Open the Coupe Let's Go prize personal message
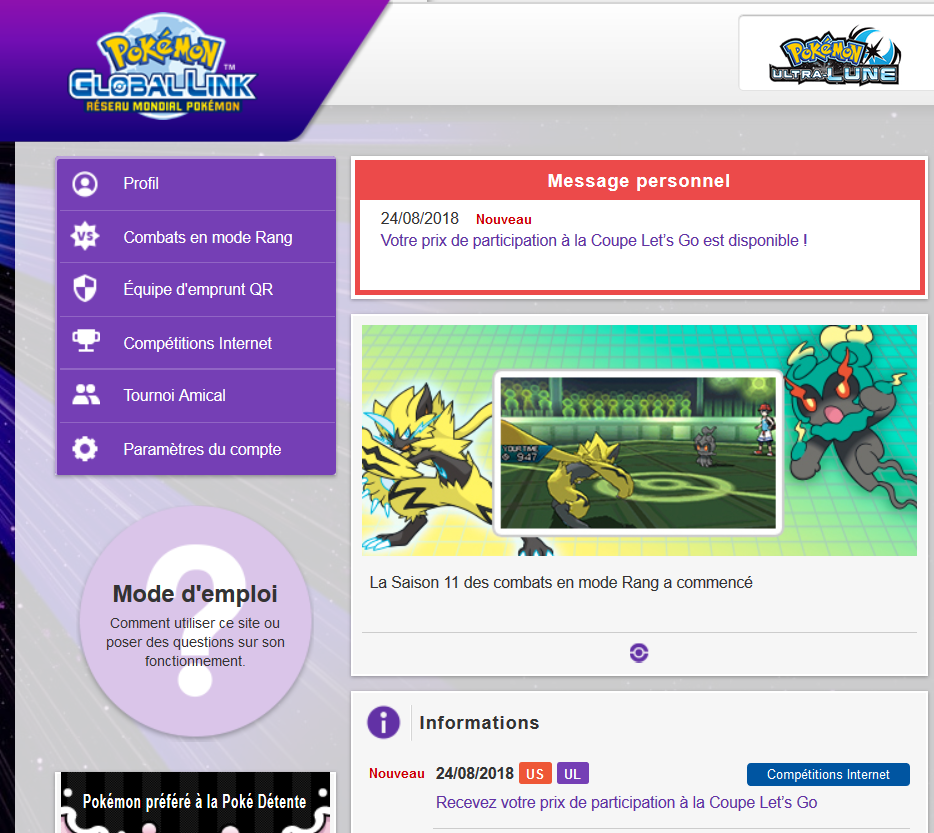 pyautogui.click(x=594, y=241)
